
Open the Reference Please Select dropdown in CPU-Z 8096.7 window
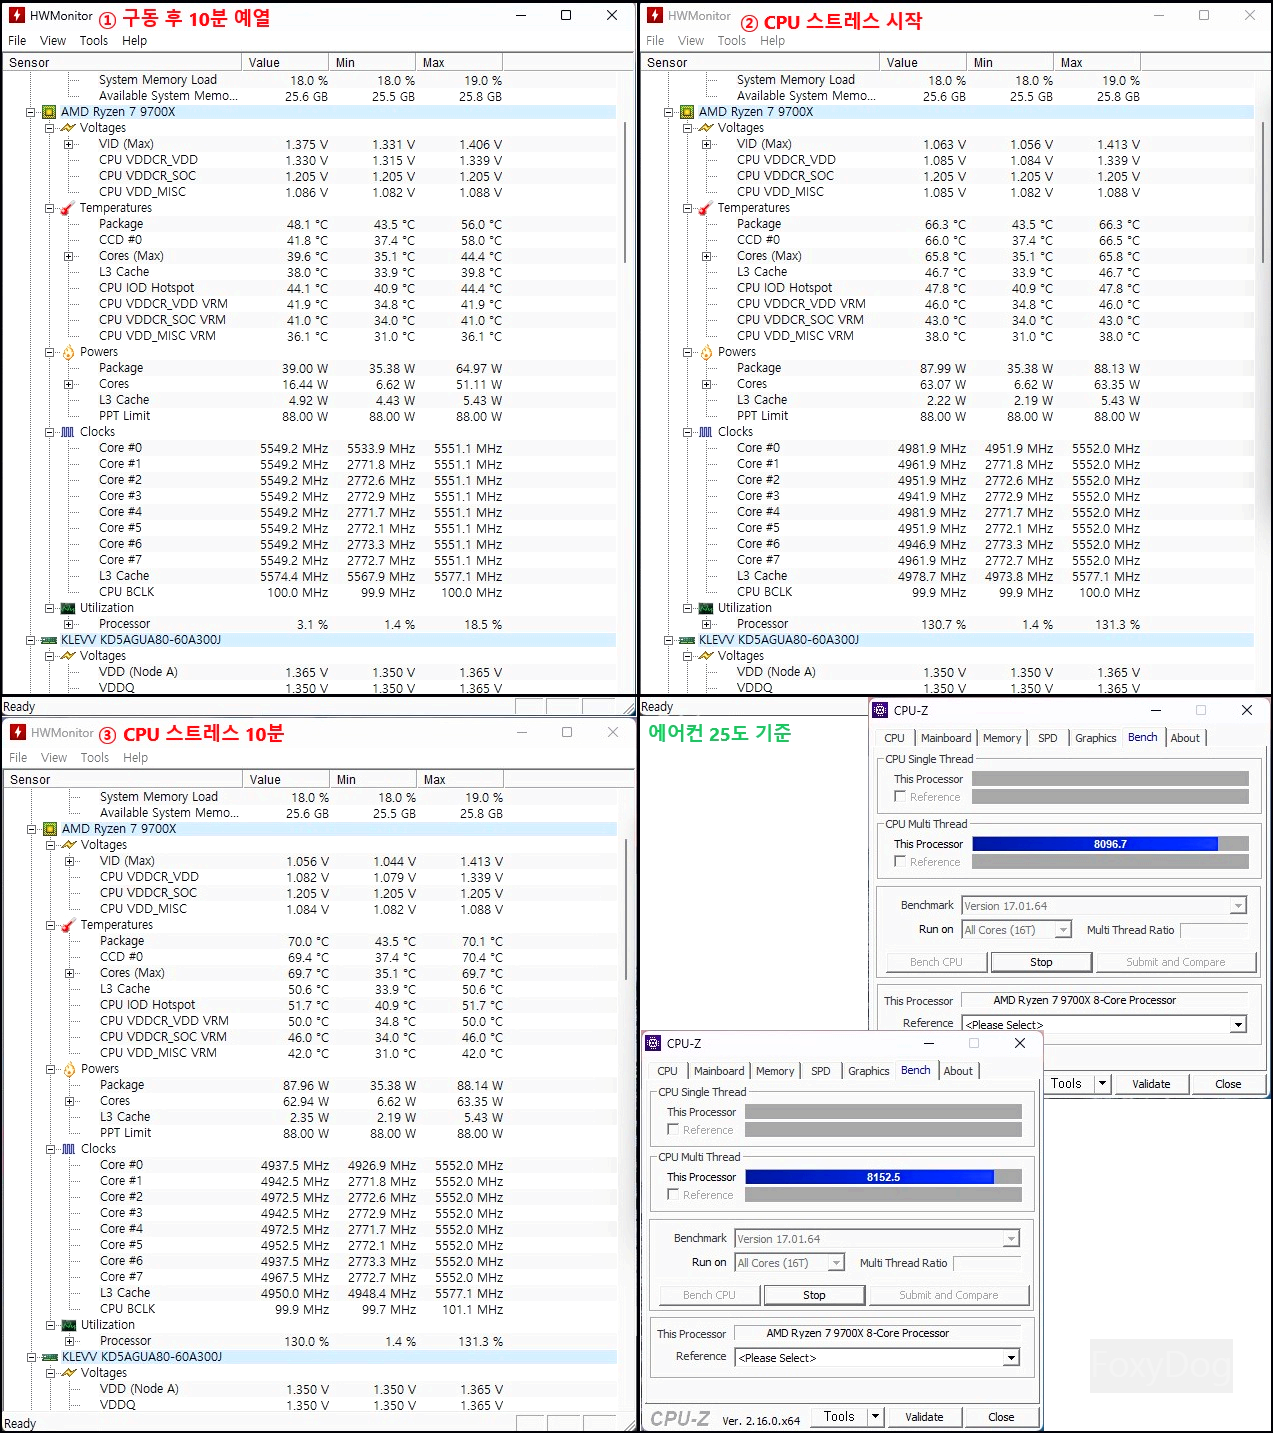(1239, 1025)
